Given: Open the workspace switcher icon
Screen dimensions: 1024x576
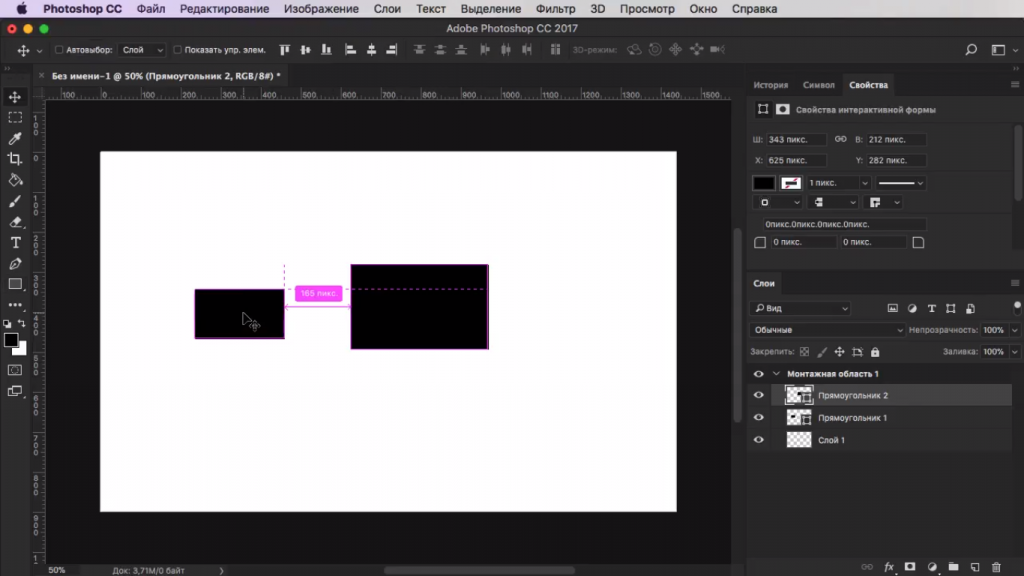Looking at the screenshot, I should click(999, 50).
